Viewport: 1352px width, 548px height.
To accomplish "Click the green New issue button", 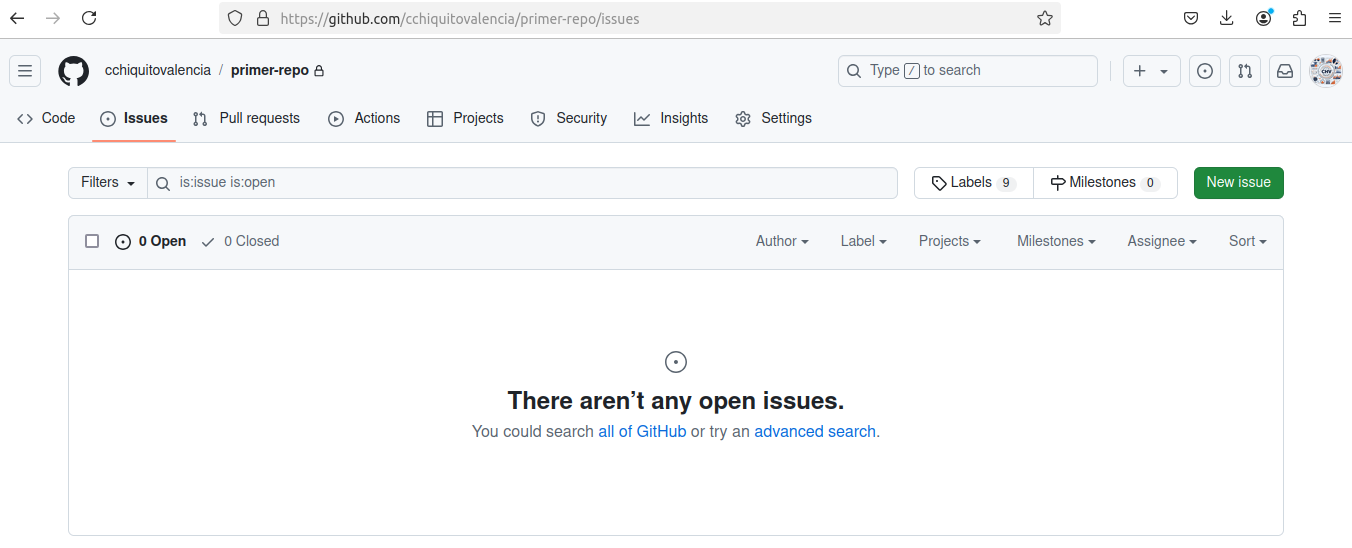I will [1238, 182].
